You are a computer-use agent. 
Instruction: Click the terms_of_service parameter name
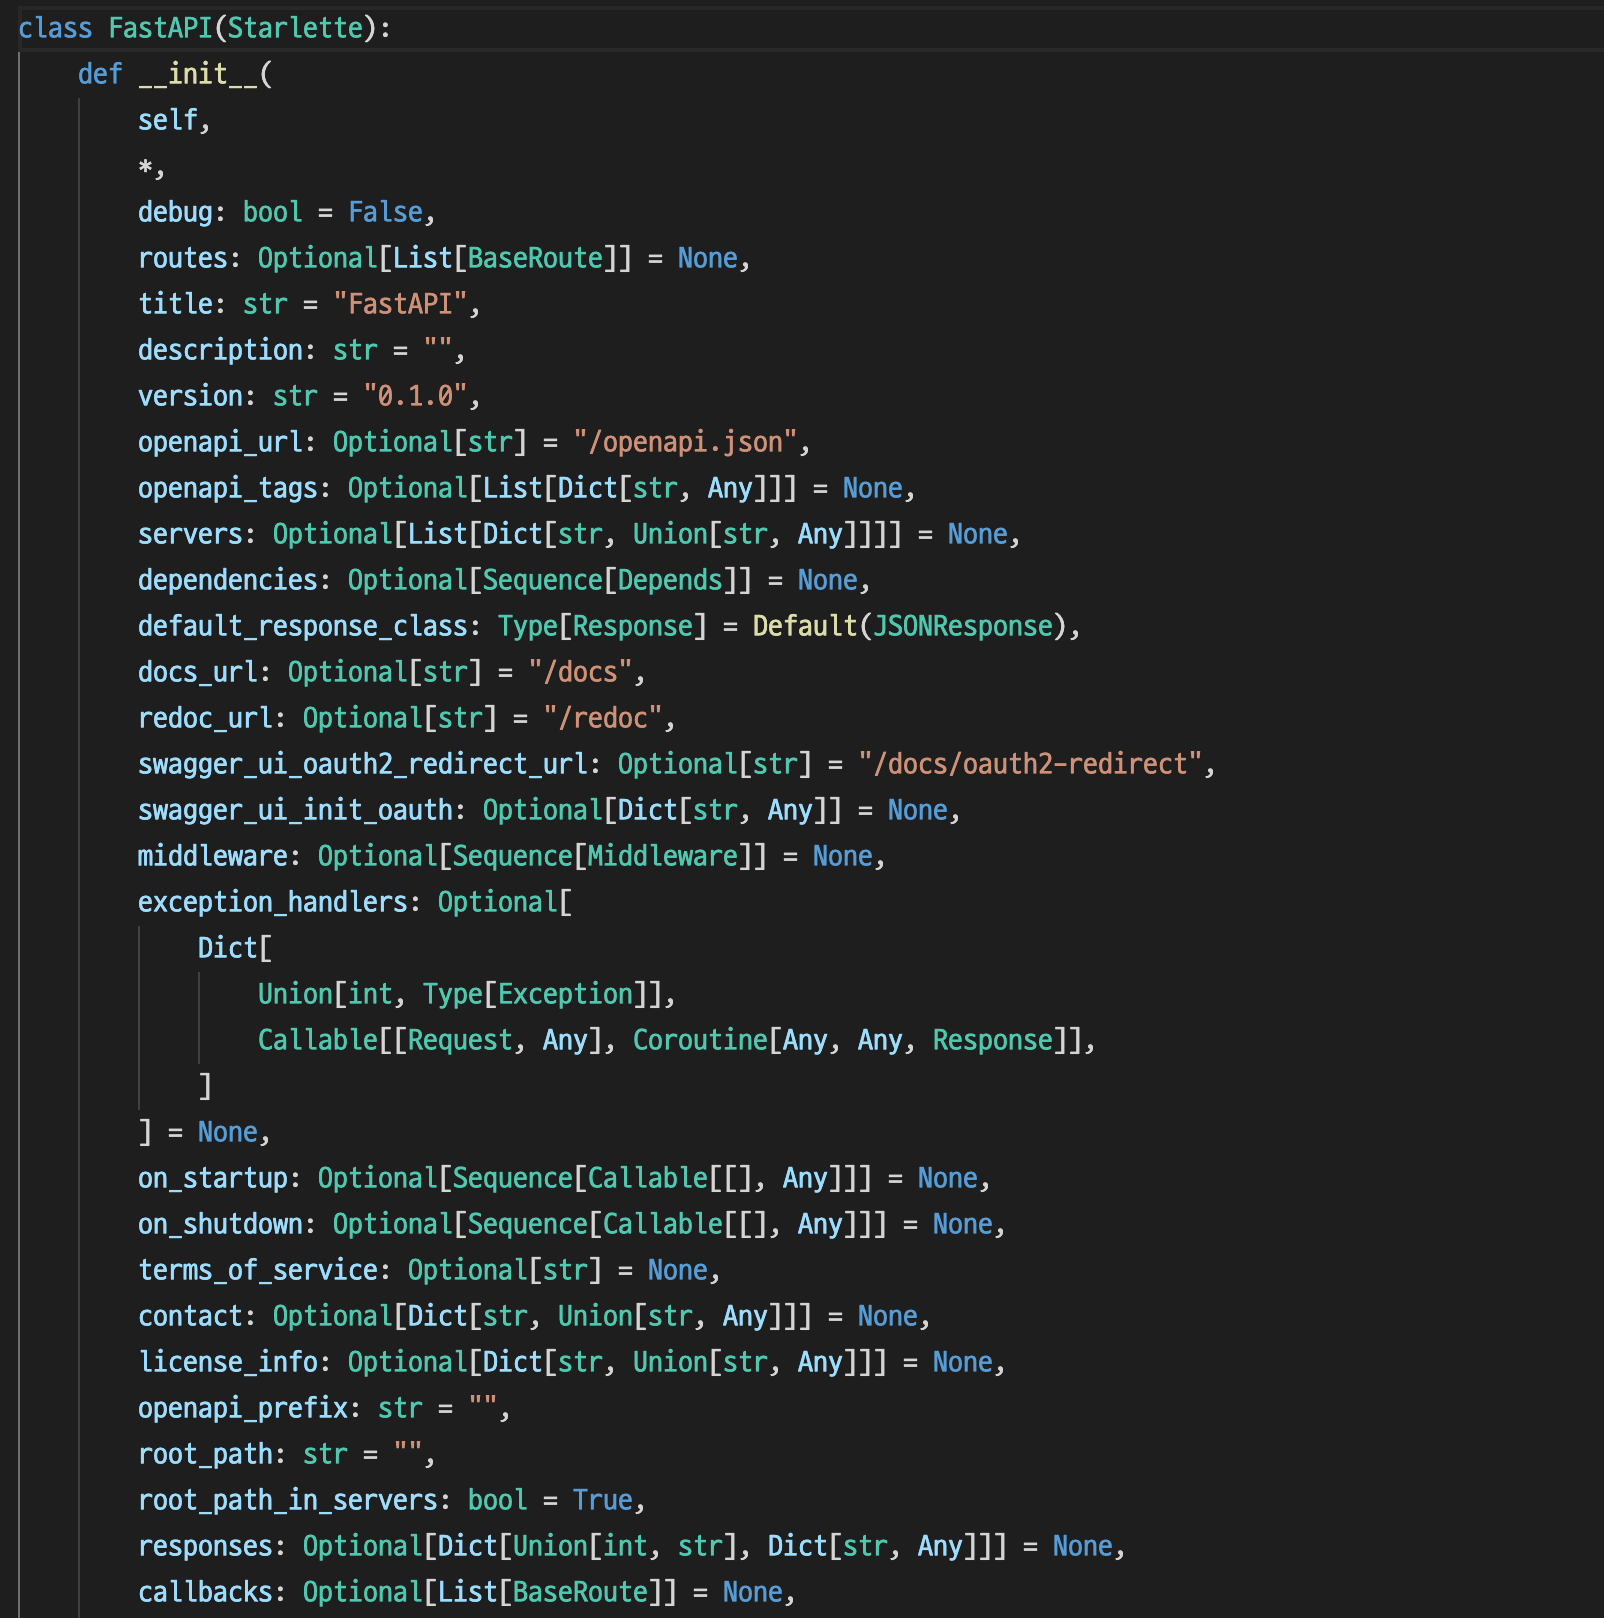coord(258,1270)
